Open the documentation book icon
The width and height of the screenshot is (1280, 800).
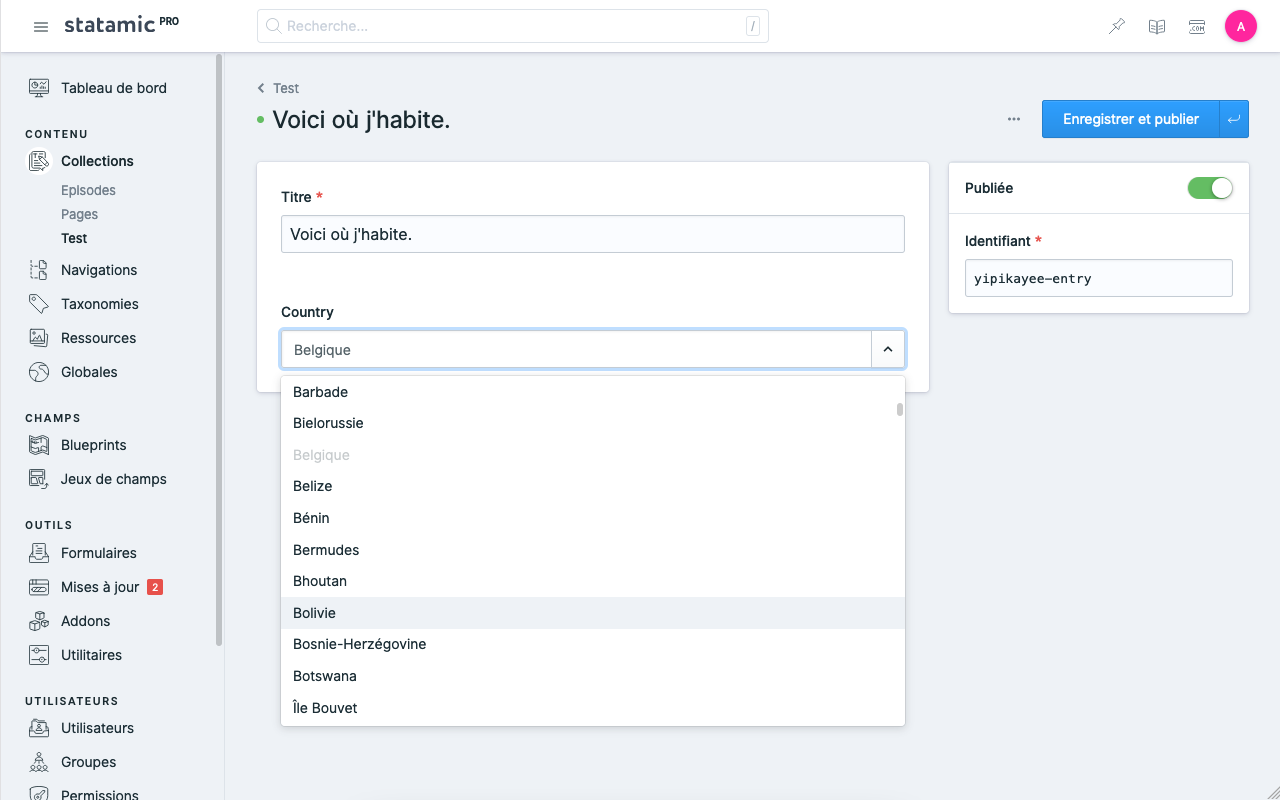point(1157,27)
